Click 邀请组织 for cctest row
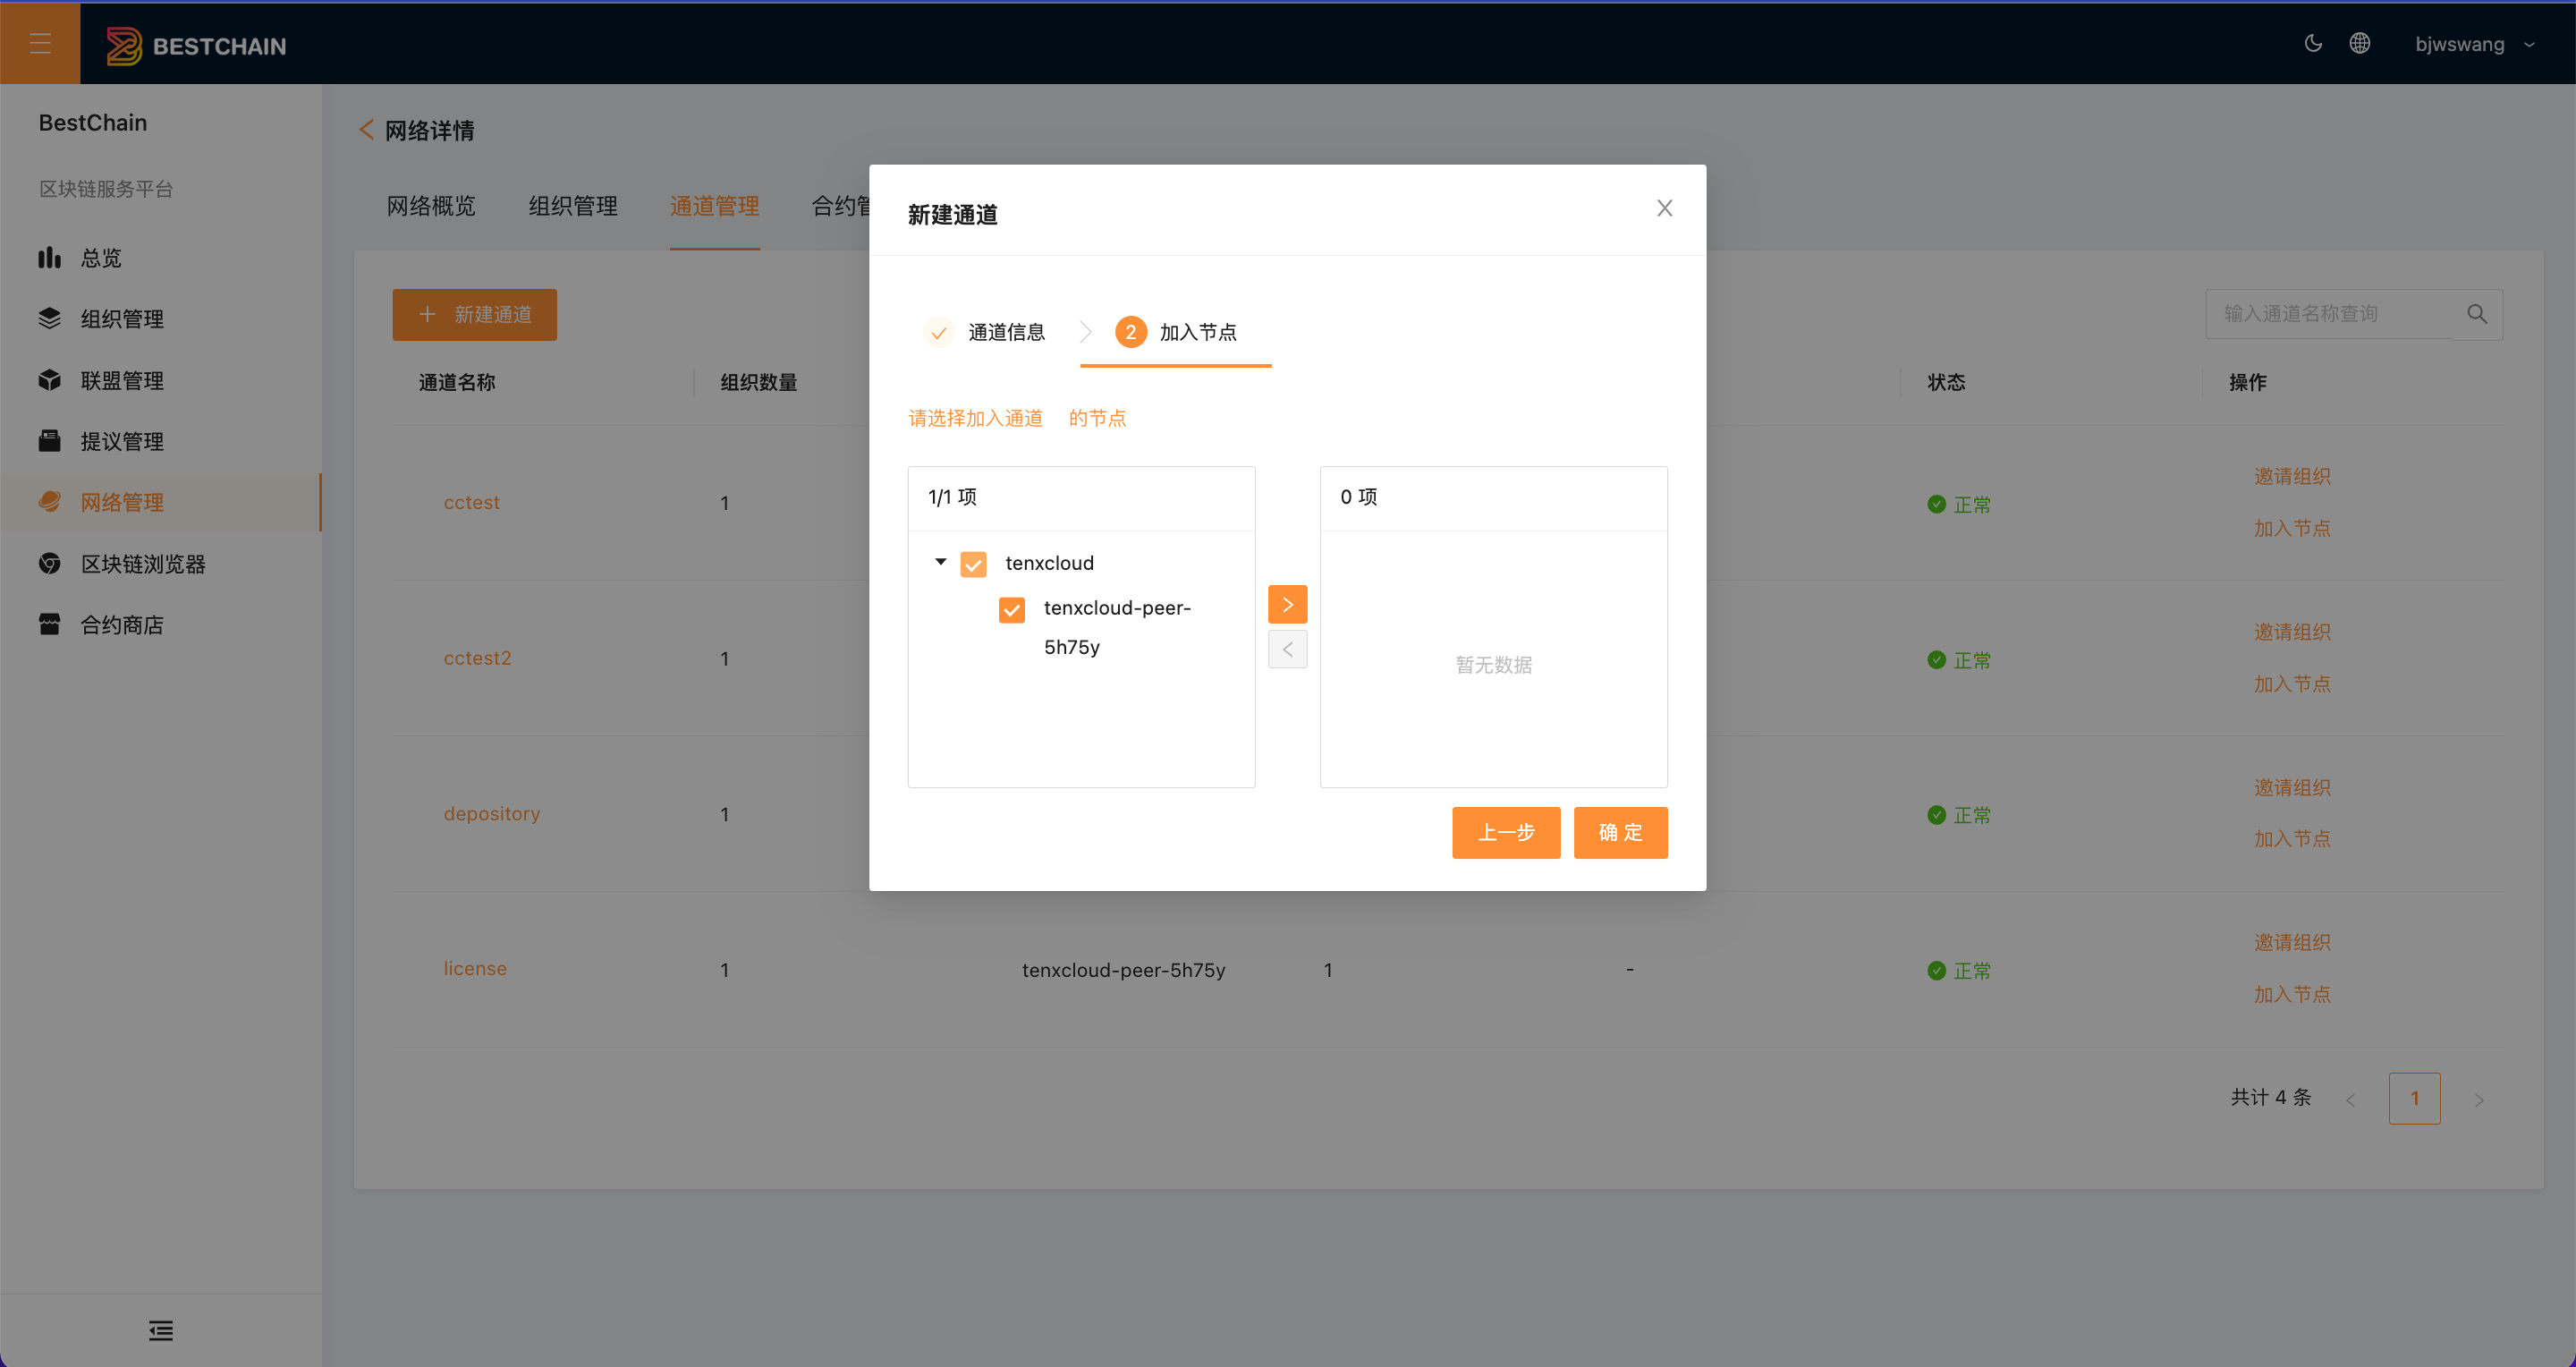 pyautogui.click(x=2292, y=477)
